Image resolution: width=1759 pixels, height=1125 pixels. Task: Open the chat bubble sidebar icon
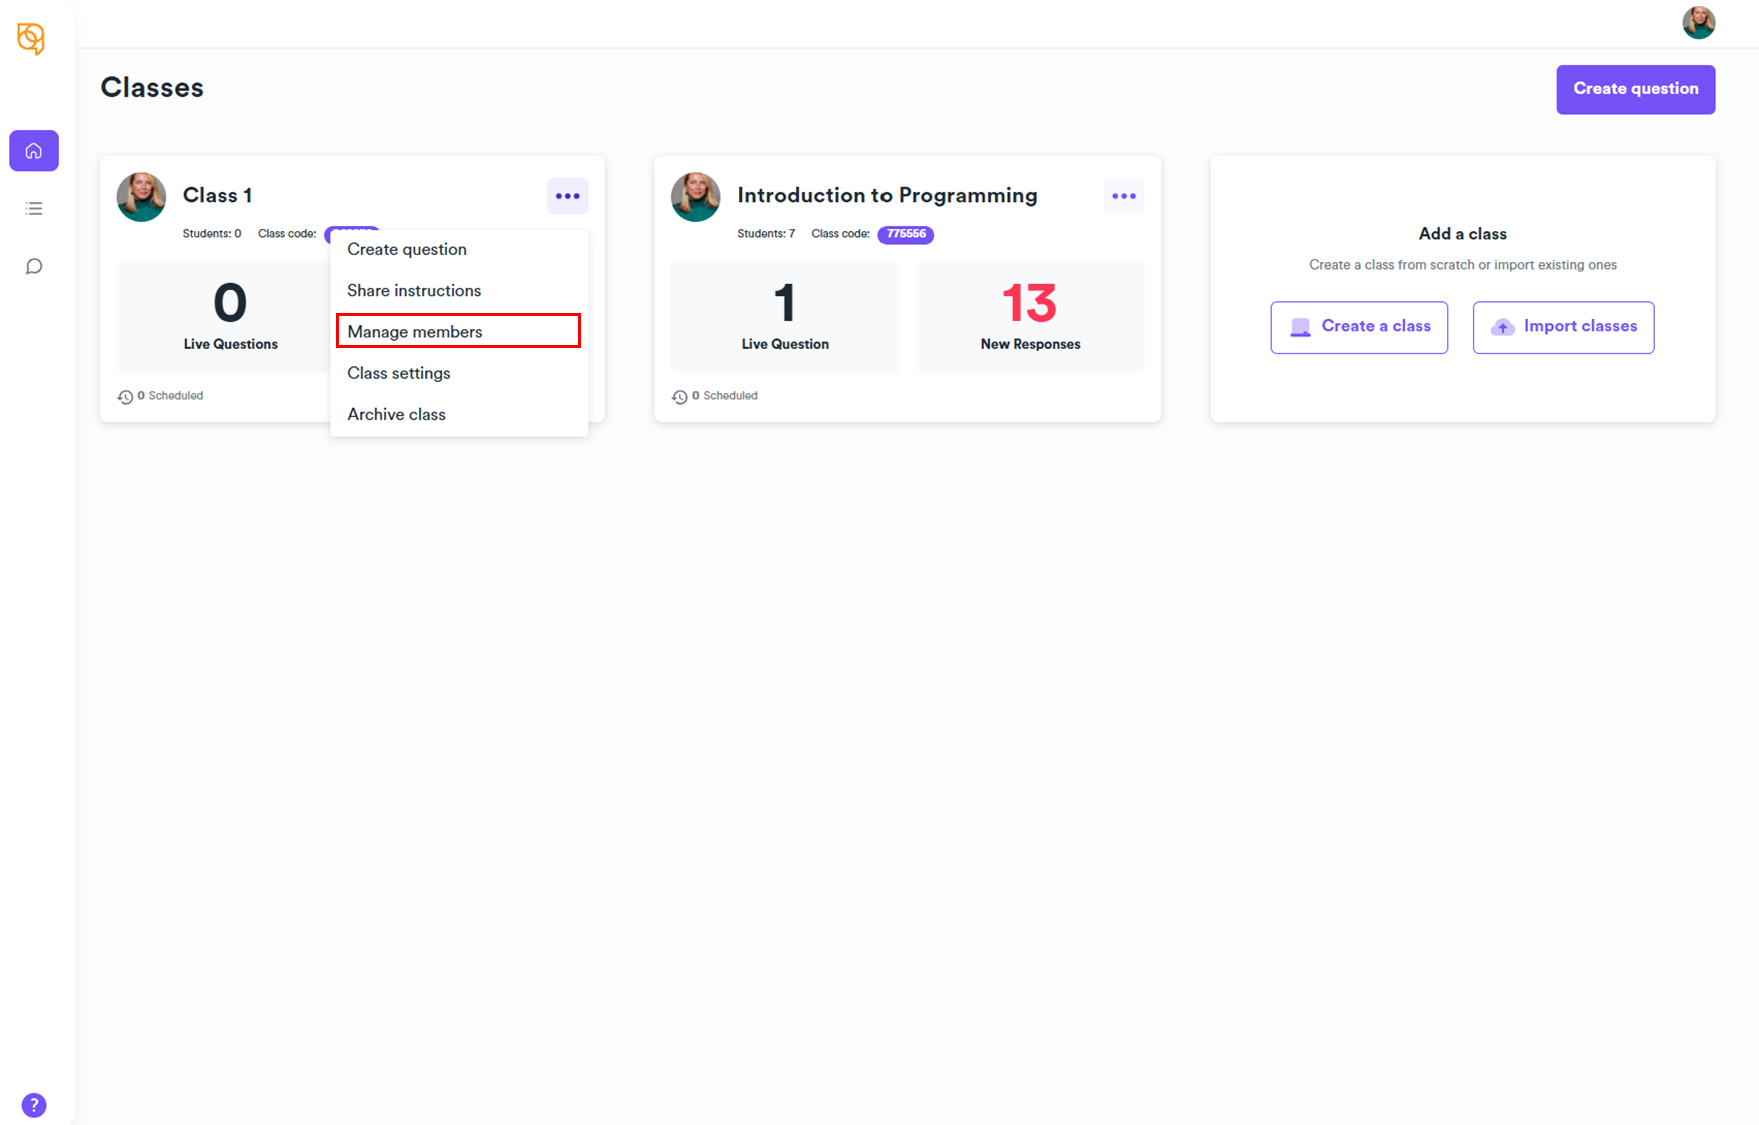pyautogui.click(x=34, y=266)
